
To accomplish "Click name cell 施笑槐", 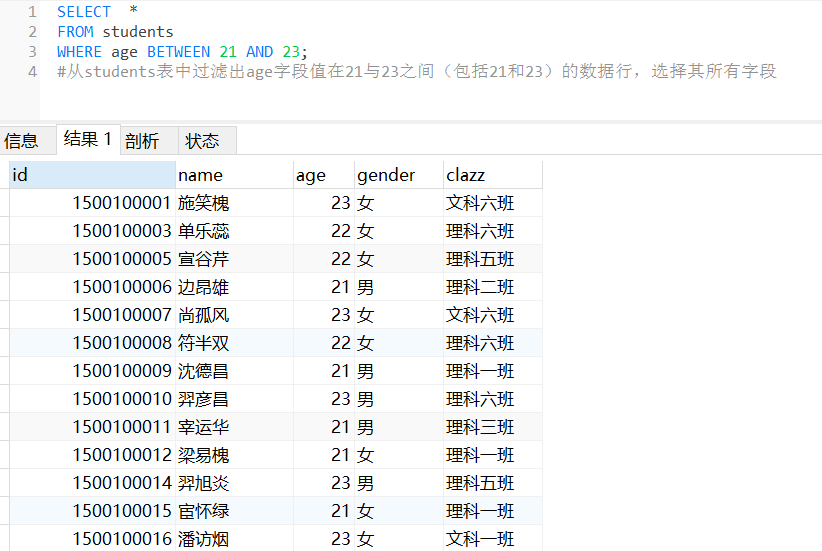I will coord(234,203).
